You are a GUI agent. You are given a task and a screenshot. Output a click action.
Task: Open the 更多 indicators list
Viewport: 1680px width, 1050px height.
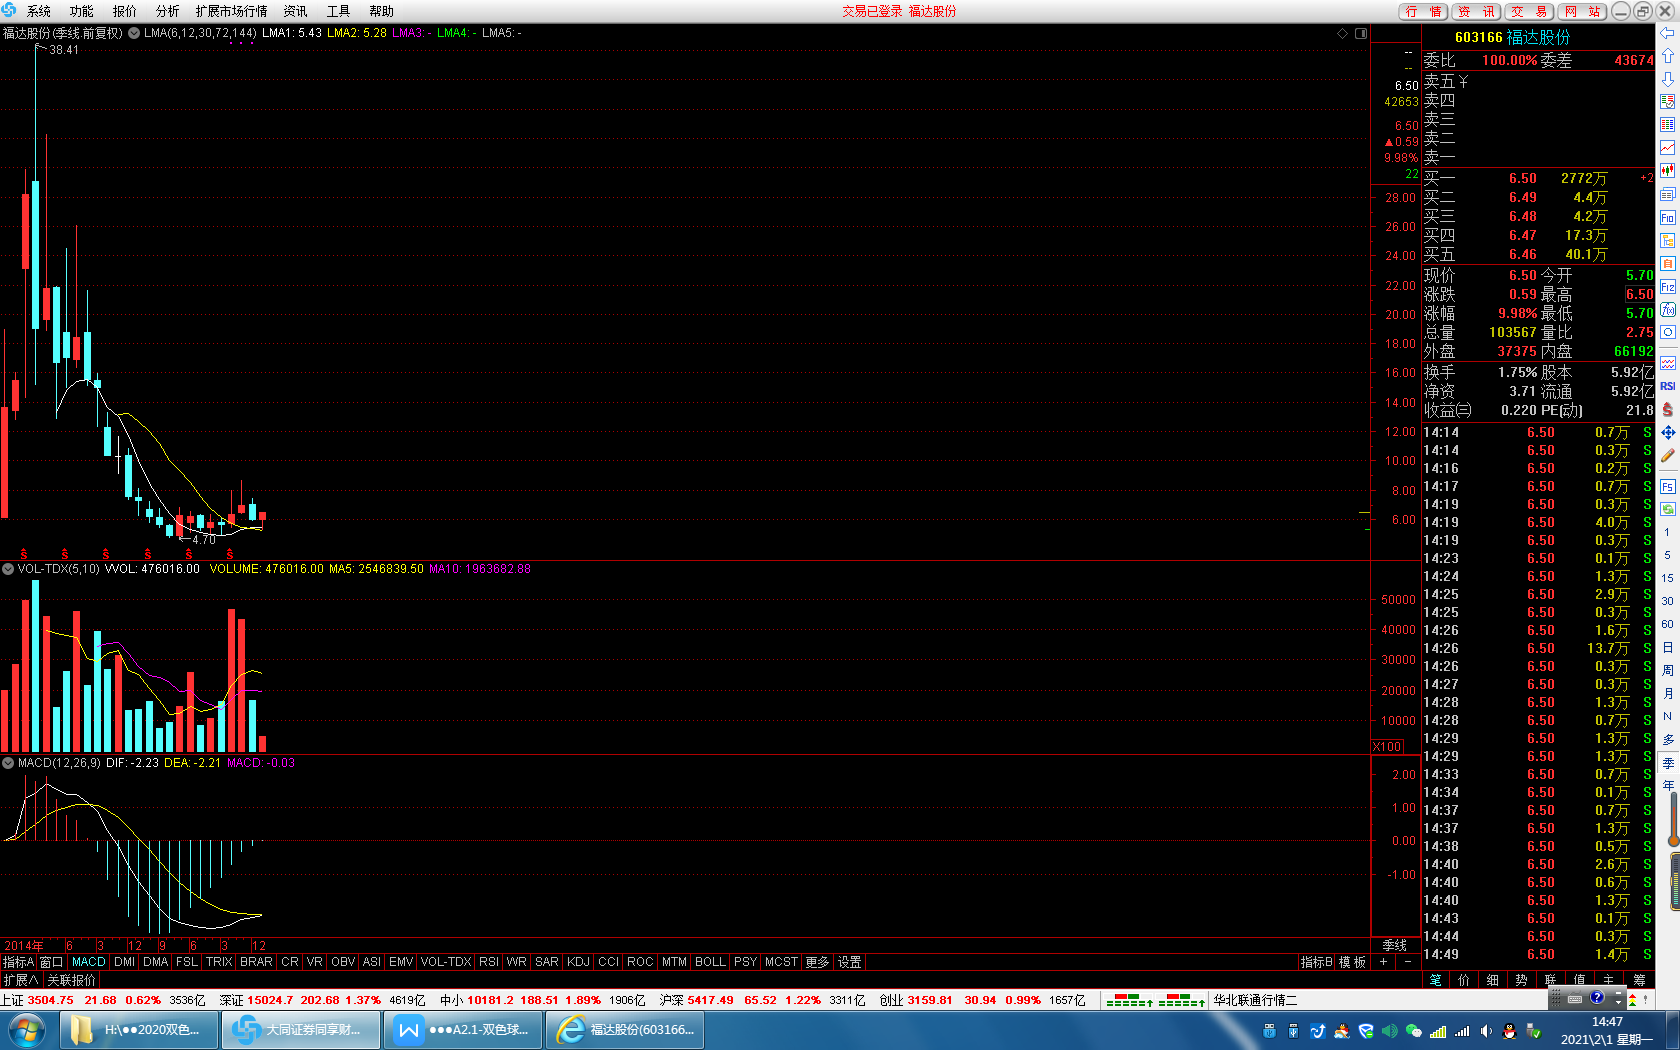point(817,962)
